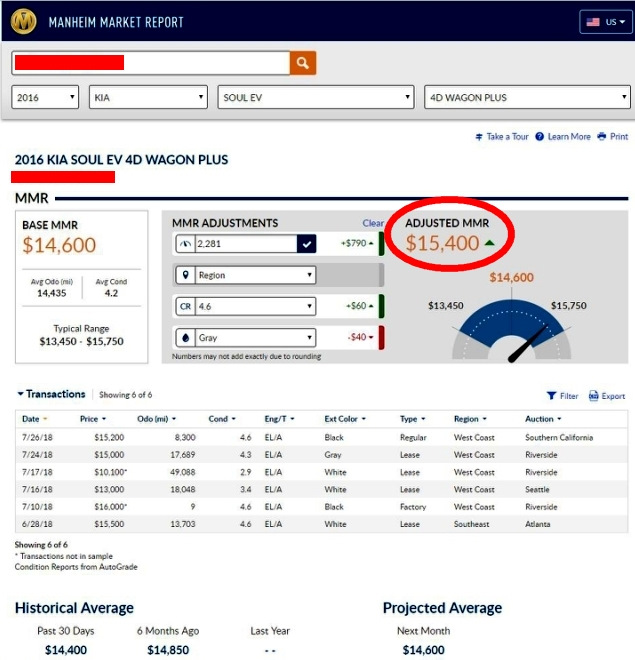
Task: Click the Past 30 Days $14,400 value
Action: coord(66,650)
